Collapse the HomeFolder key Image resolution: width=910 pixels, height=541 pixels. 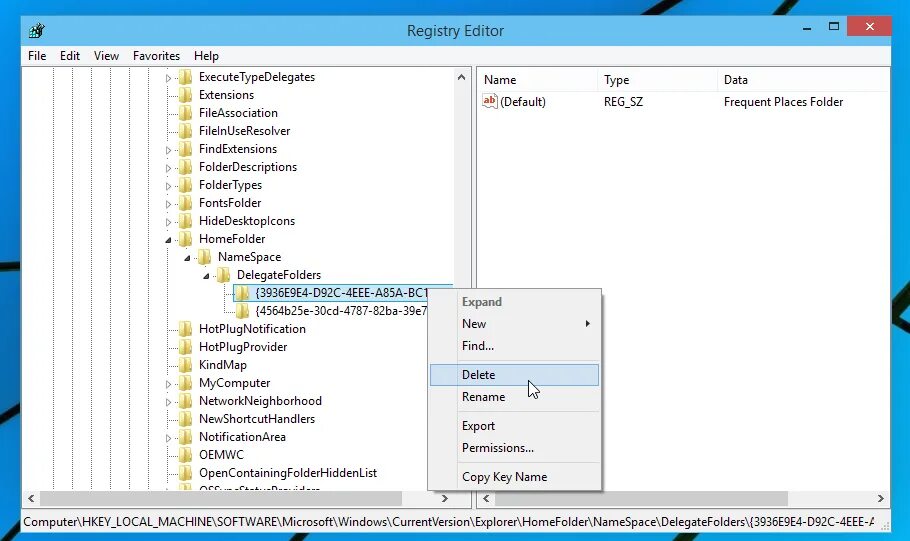click(x=168, y=240)
